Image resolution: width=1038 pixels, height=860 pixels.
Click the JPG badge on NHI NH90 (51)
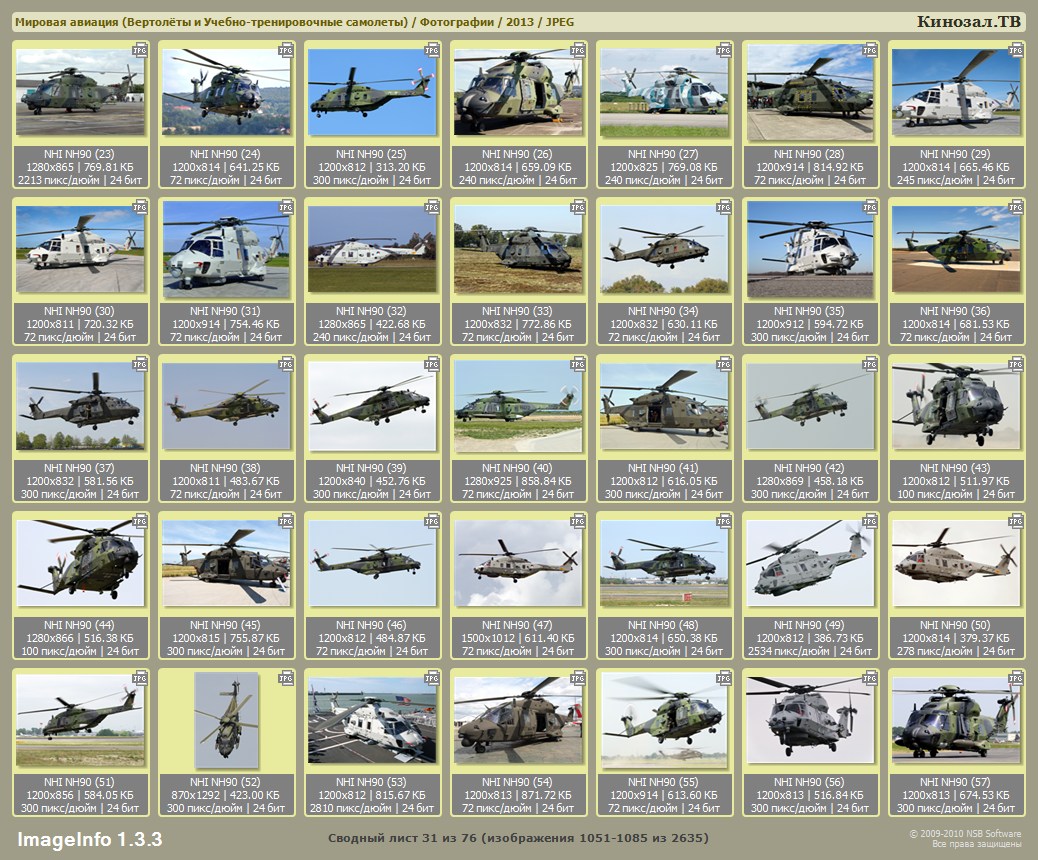140,678
